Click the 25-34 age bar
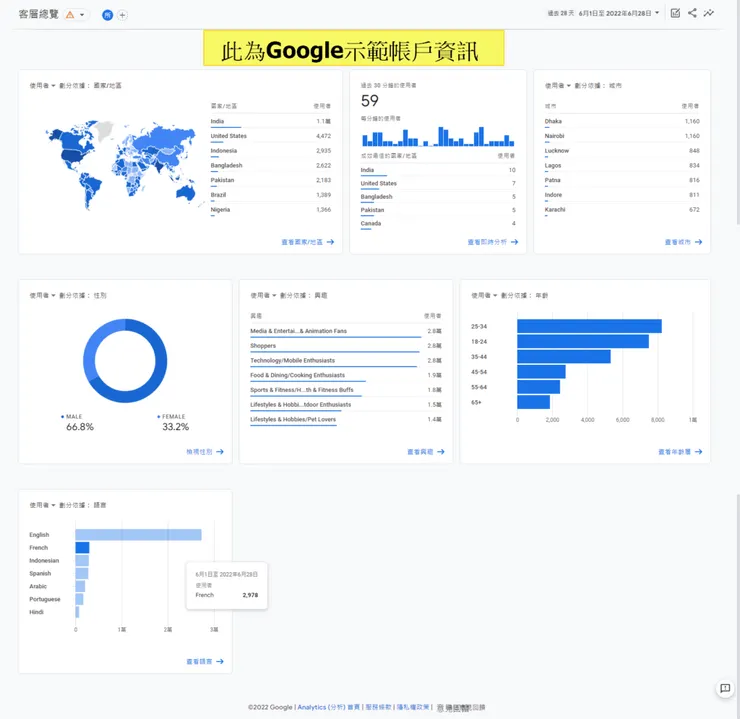Viewport: 740px width, 719px height. coord(589,326)
